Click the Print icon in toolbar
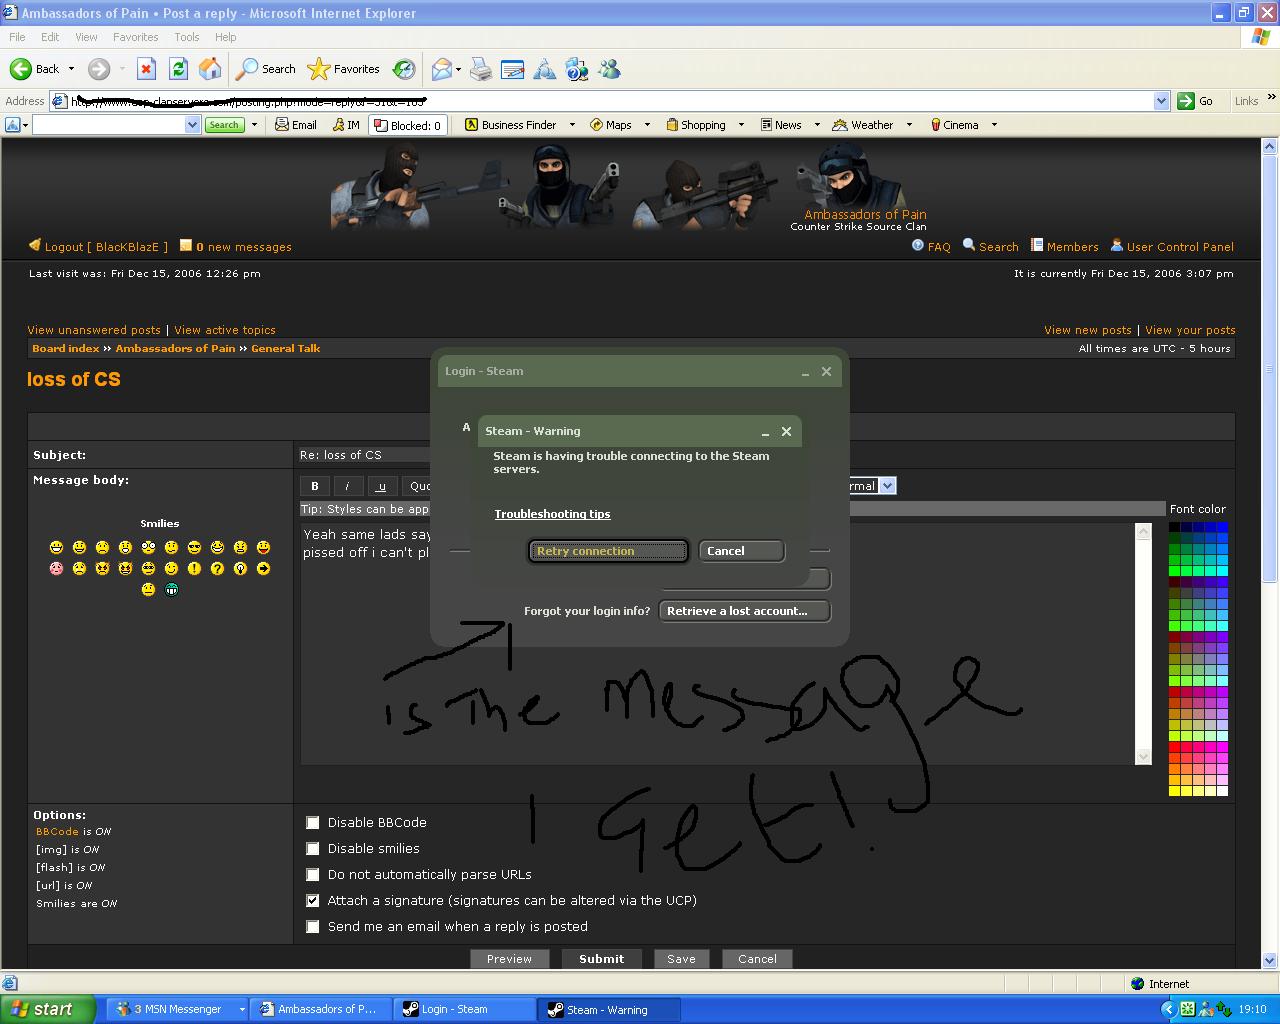1280x1024 pixels. (481, 69)
